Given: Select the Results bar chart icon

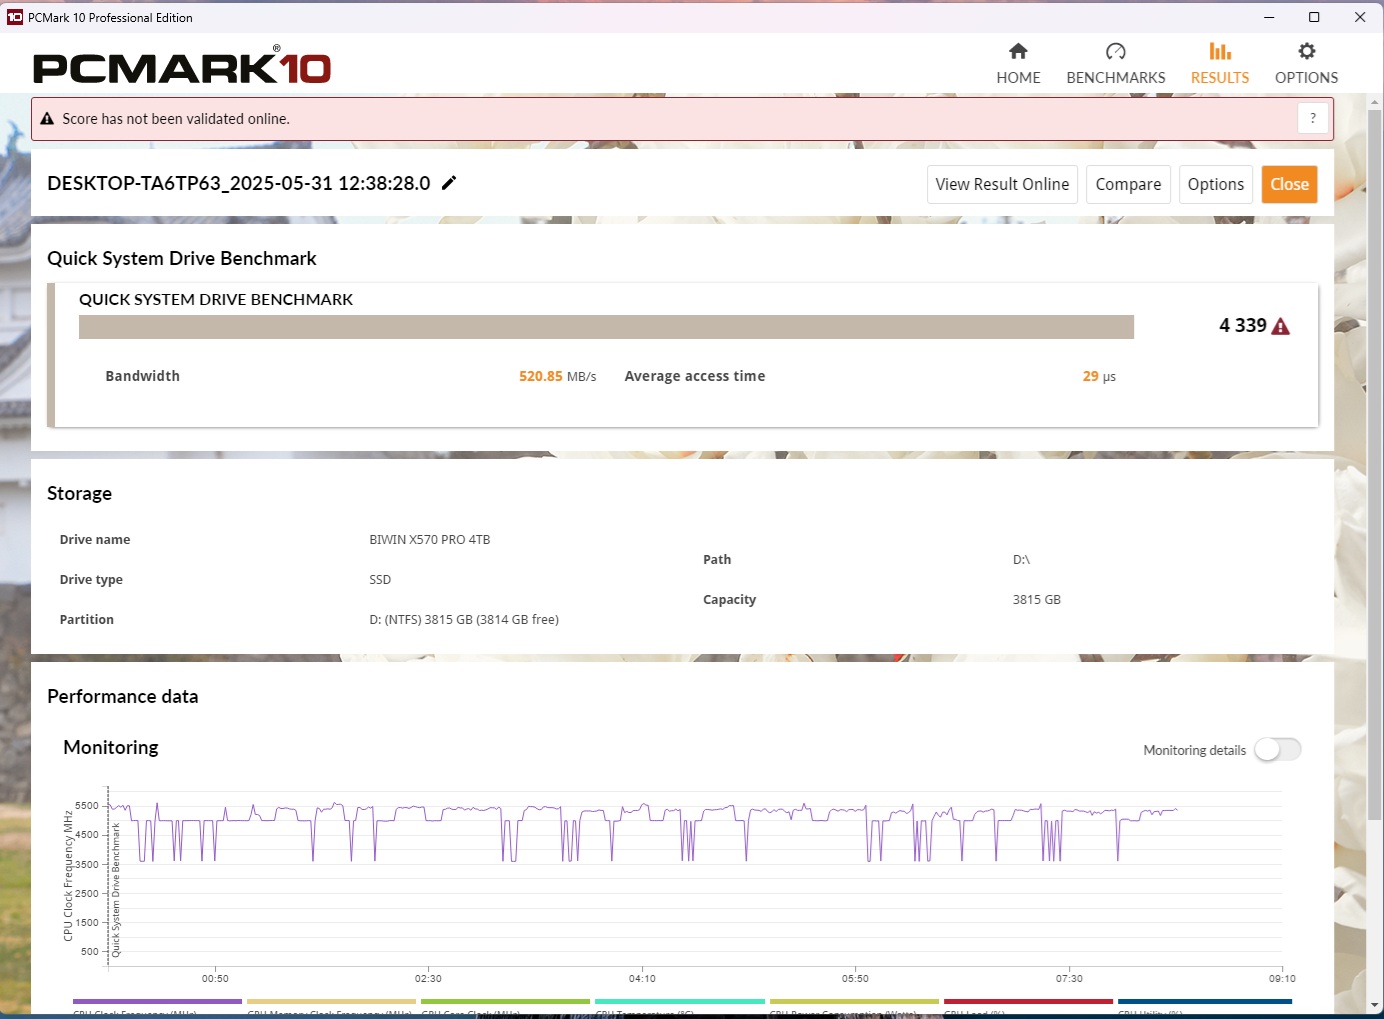Looking at the screenshot, I should click(1219, 51).
